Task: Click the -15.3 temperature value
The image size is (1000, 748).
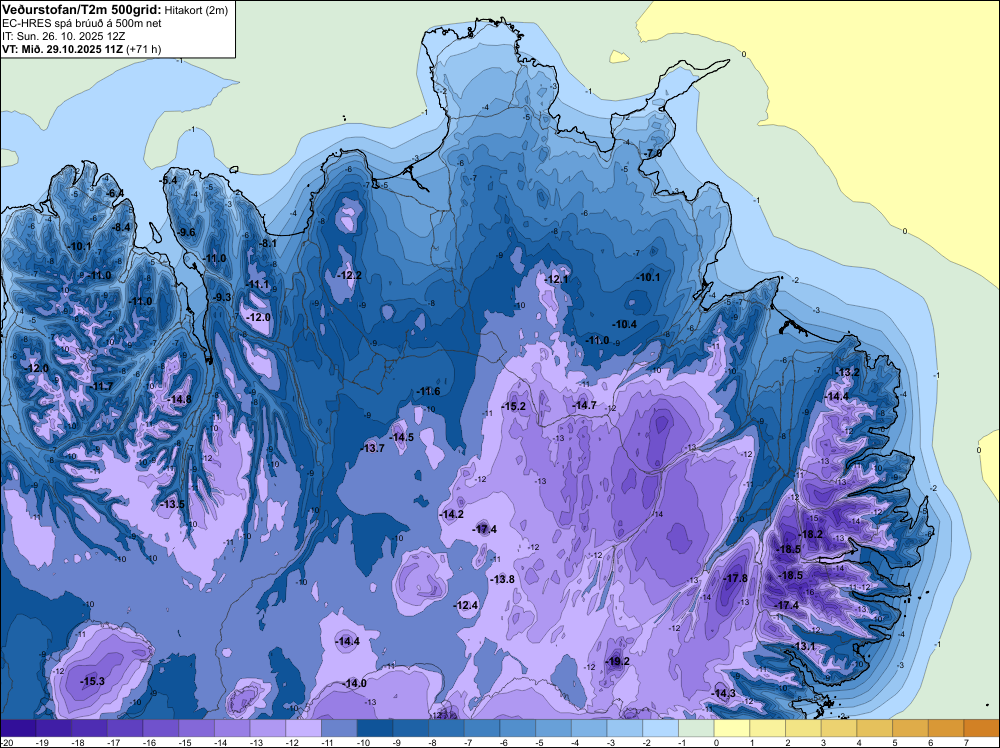Action: point(92,682)
